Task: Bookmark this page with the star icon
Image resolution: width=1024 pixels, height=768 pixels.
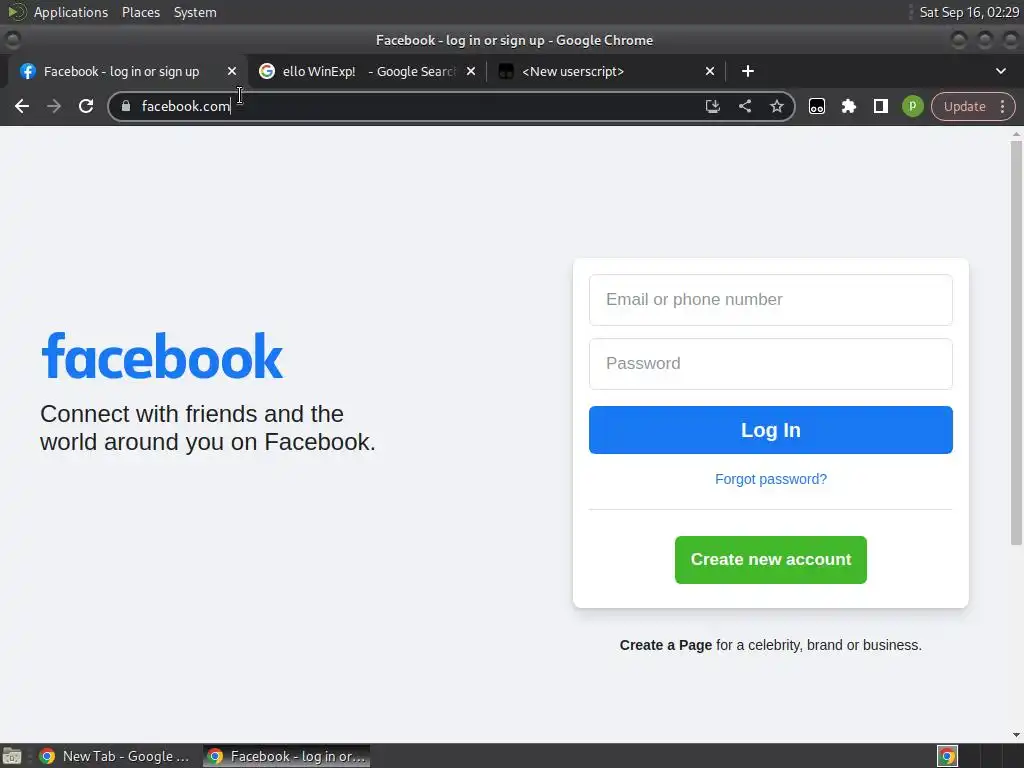Action: pyautogui.click(x=776, y=106)
